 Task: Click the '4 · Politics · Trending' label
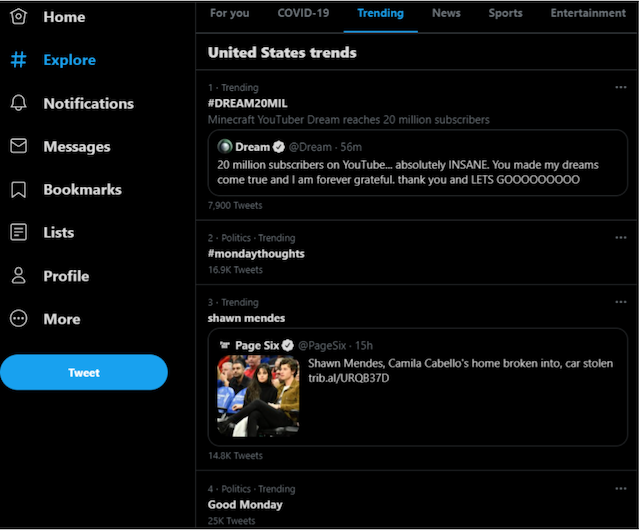click(x=251, y=489)
